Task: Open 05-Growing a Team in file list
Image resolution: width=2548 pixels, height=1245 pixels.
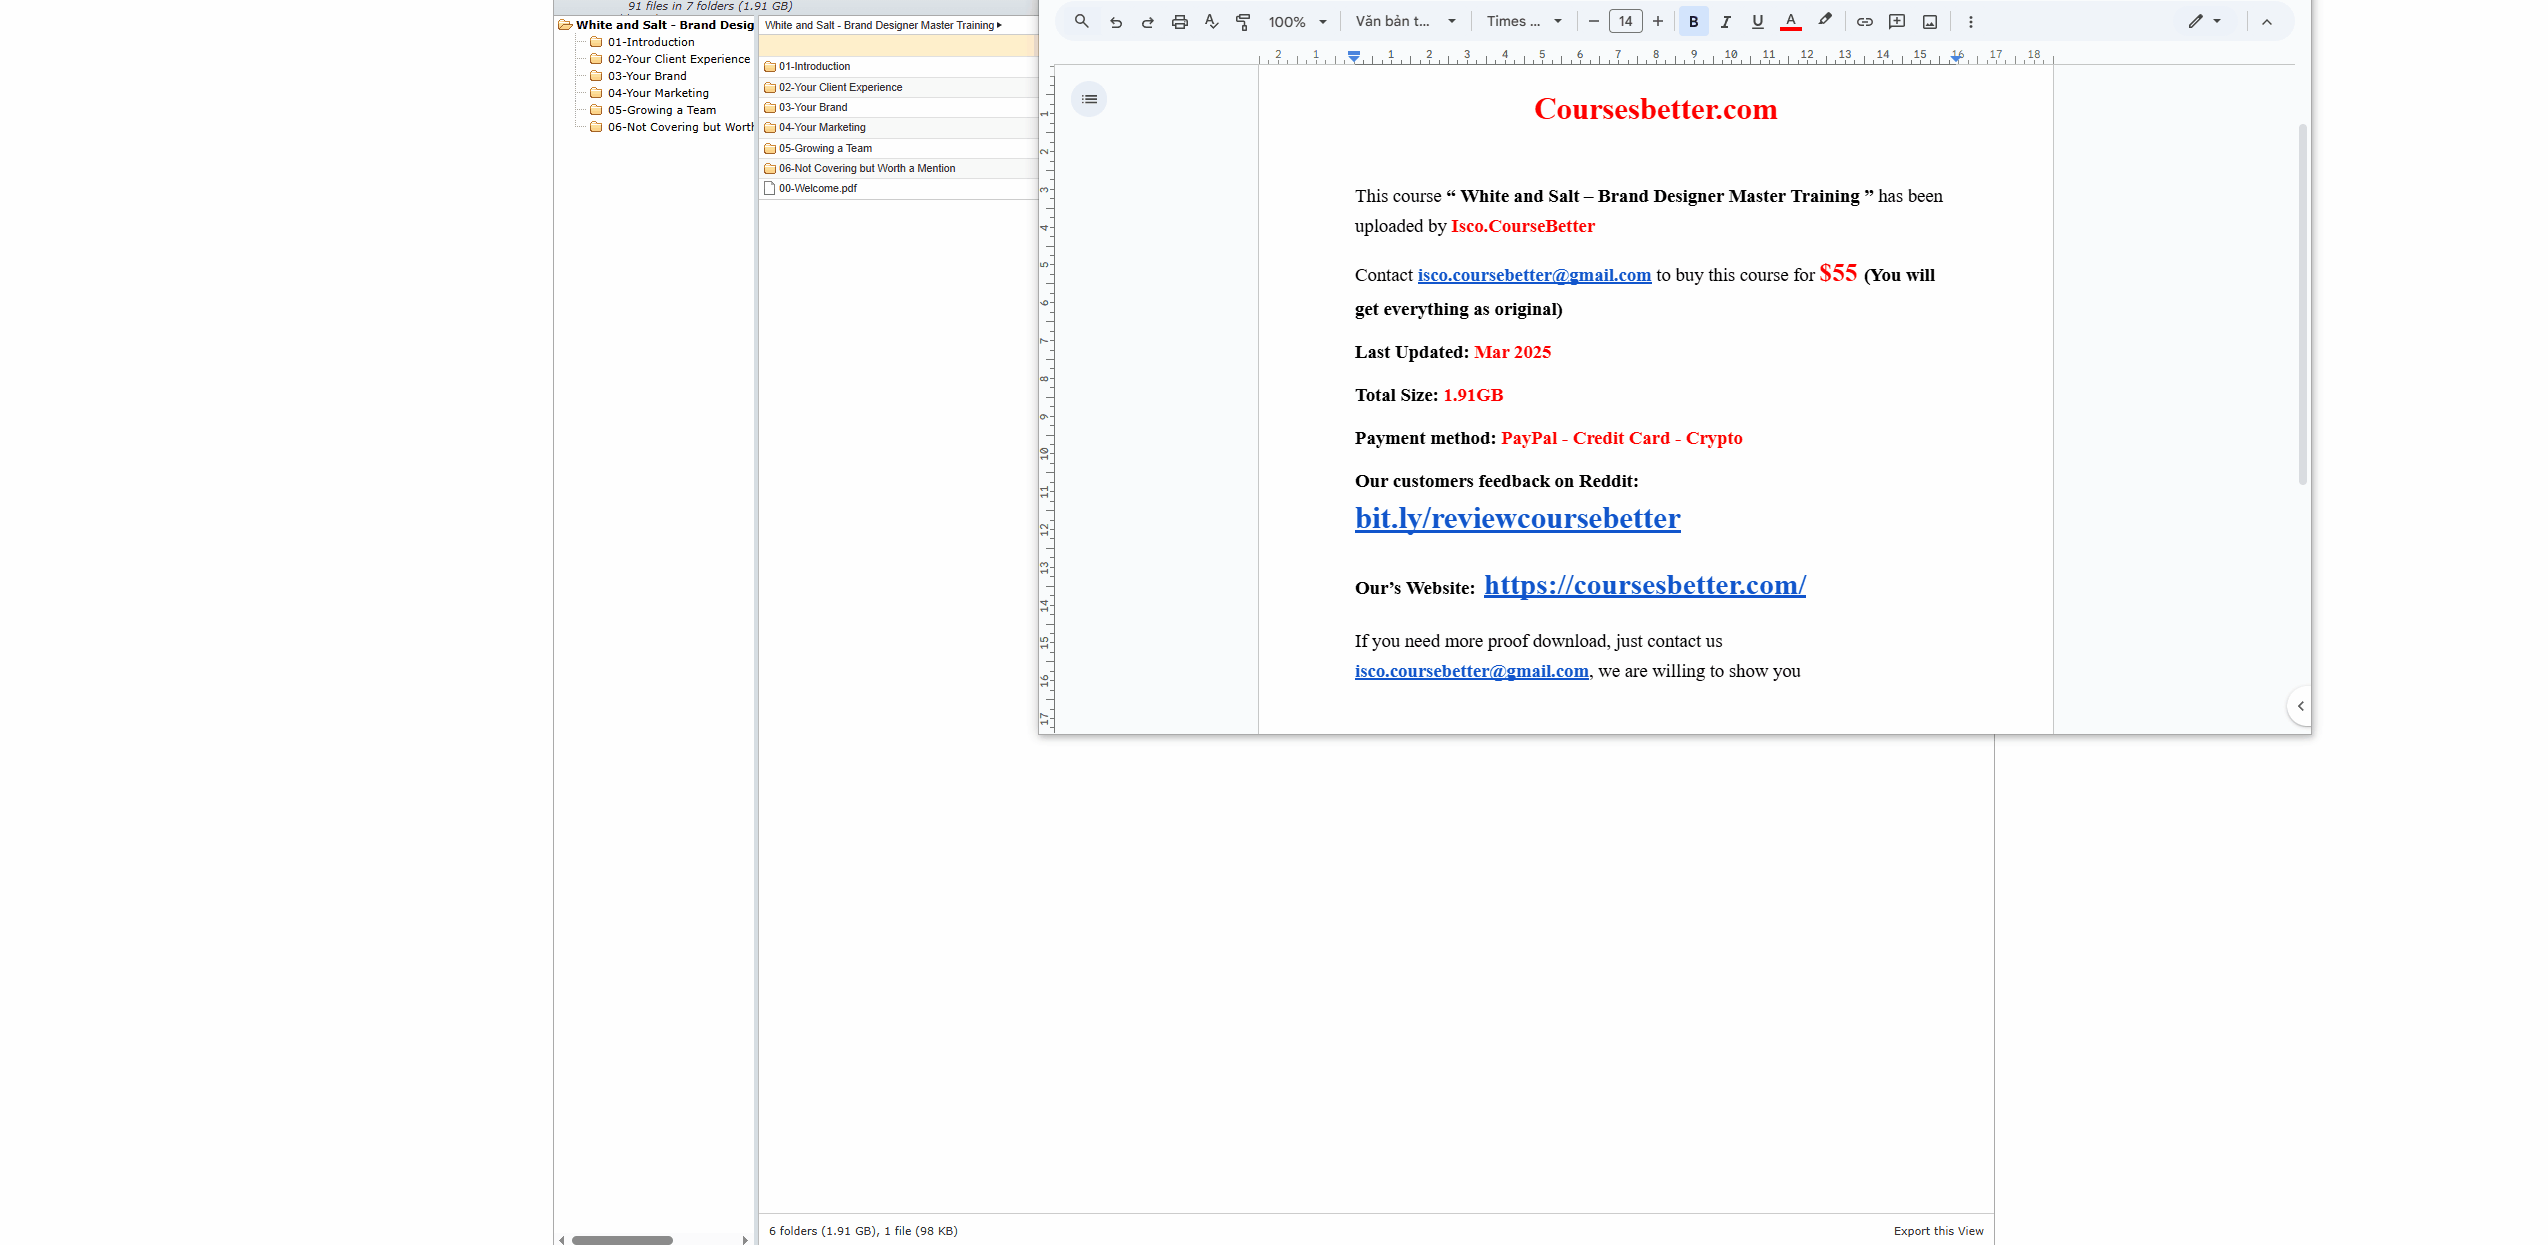Action: (898, 148)
